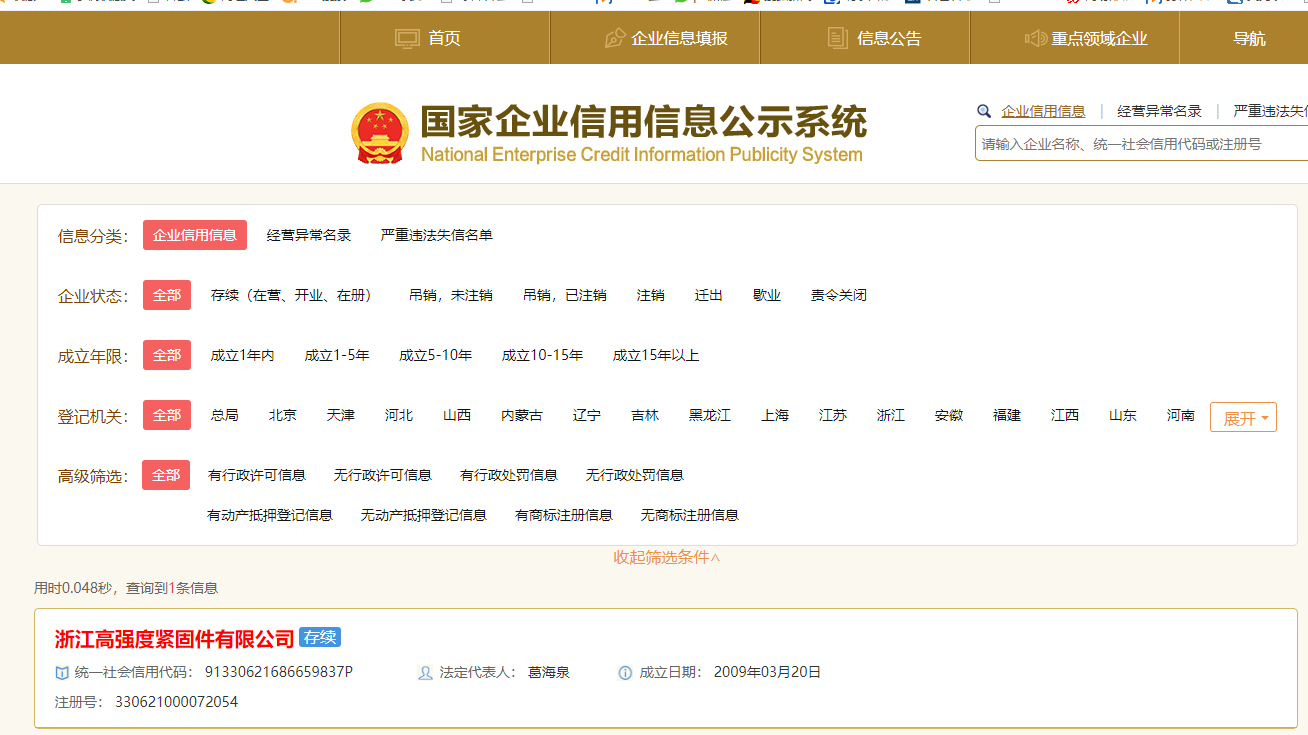Choose 企业信用信息 under 信息分类
This screenshot has width=1308, height=735.
[x=195, y=235]
